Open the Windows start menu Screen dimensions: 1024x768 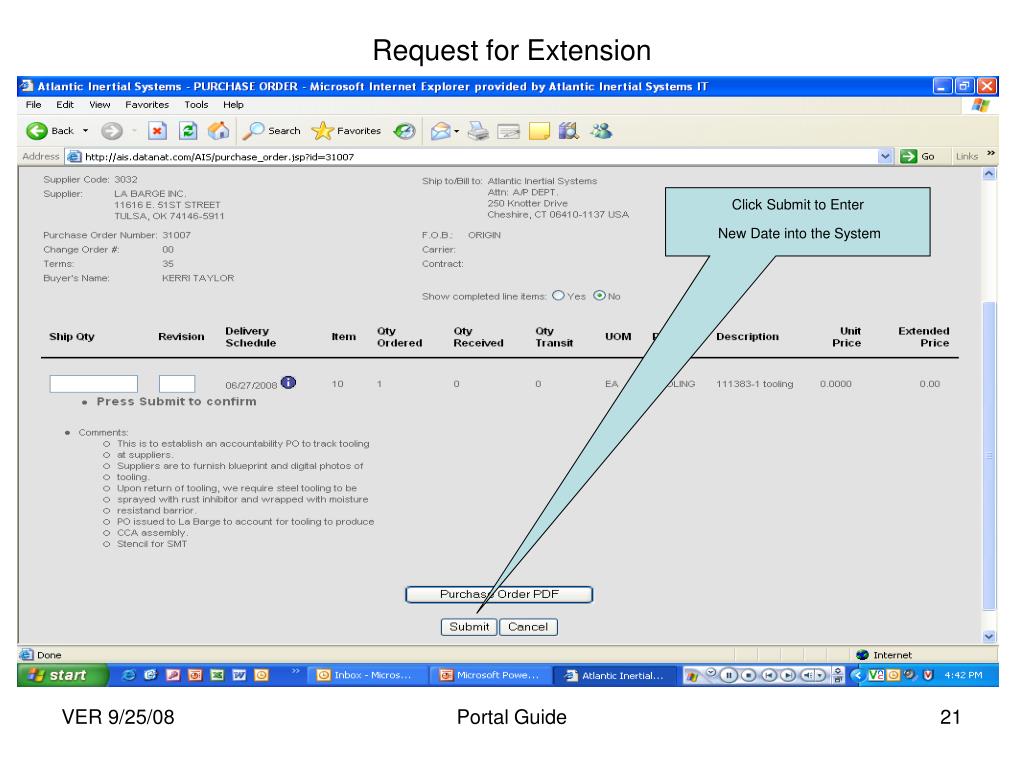pyautogui.click(x=63, y=675)
